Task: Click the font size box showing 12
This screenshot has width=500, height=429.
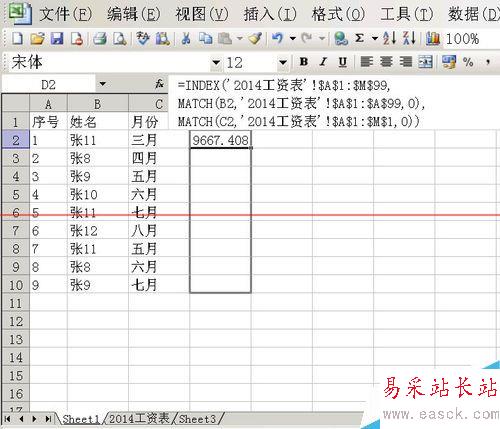Action: 251,62
